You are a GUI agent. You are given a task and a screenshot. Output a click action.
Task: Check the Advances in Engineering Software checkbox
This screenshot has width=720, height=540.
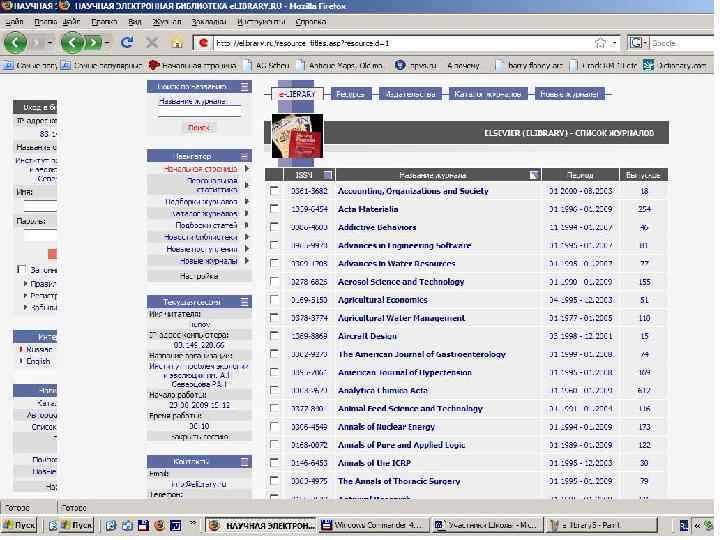[x=274, y=245]
